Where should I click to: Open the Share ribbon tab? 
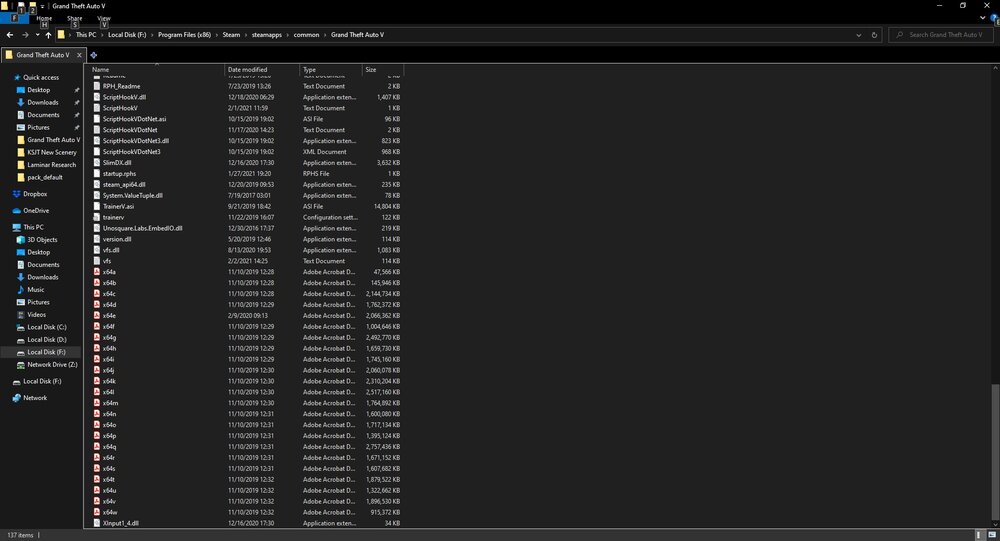coord(75,19)
